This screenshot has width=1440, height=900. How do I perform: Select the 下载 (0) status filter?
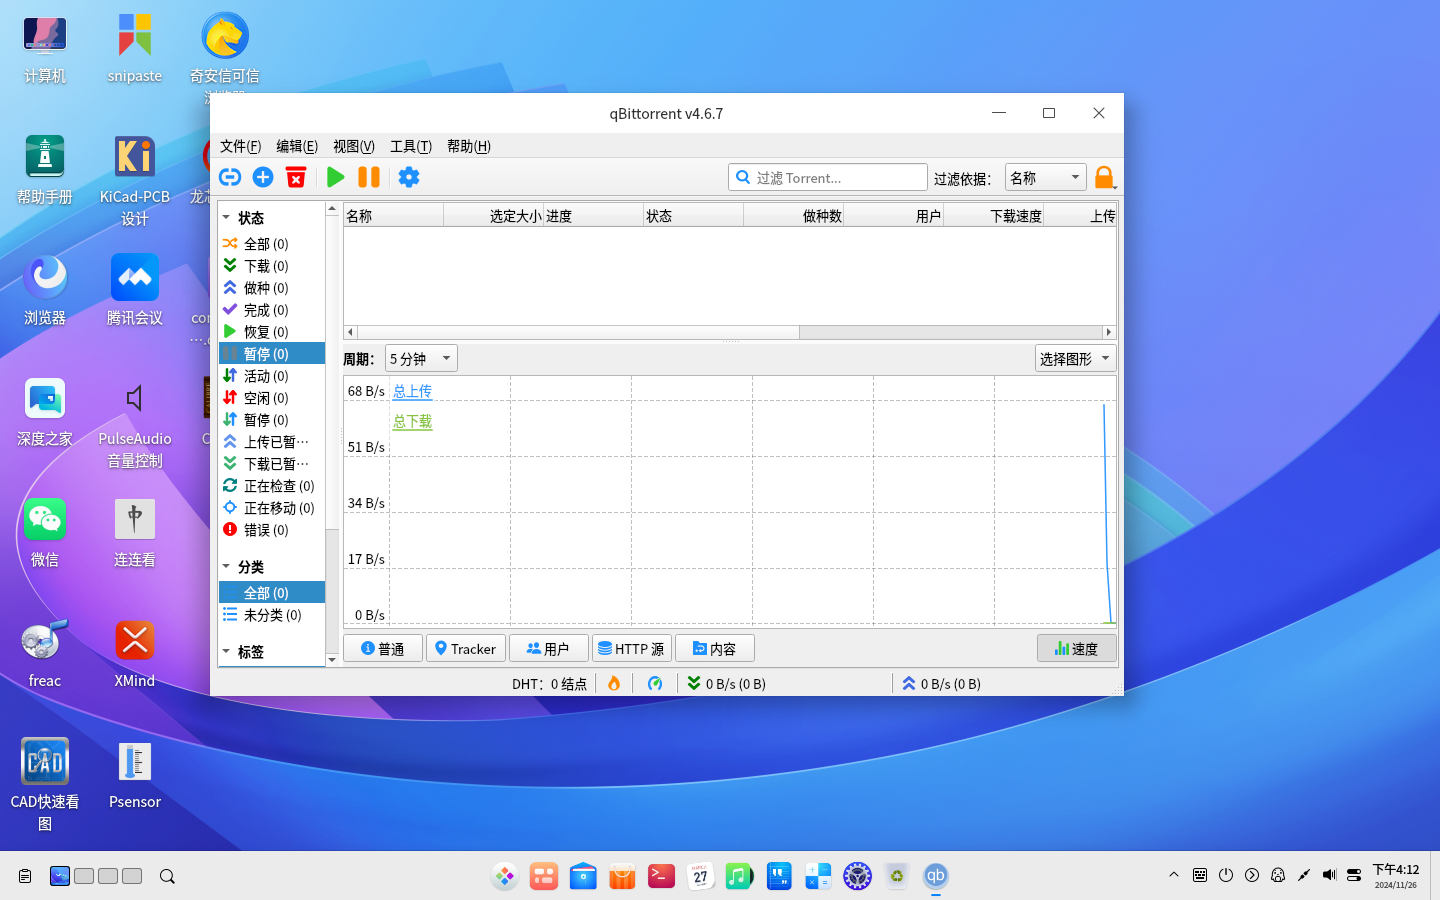[266, 266]
